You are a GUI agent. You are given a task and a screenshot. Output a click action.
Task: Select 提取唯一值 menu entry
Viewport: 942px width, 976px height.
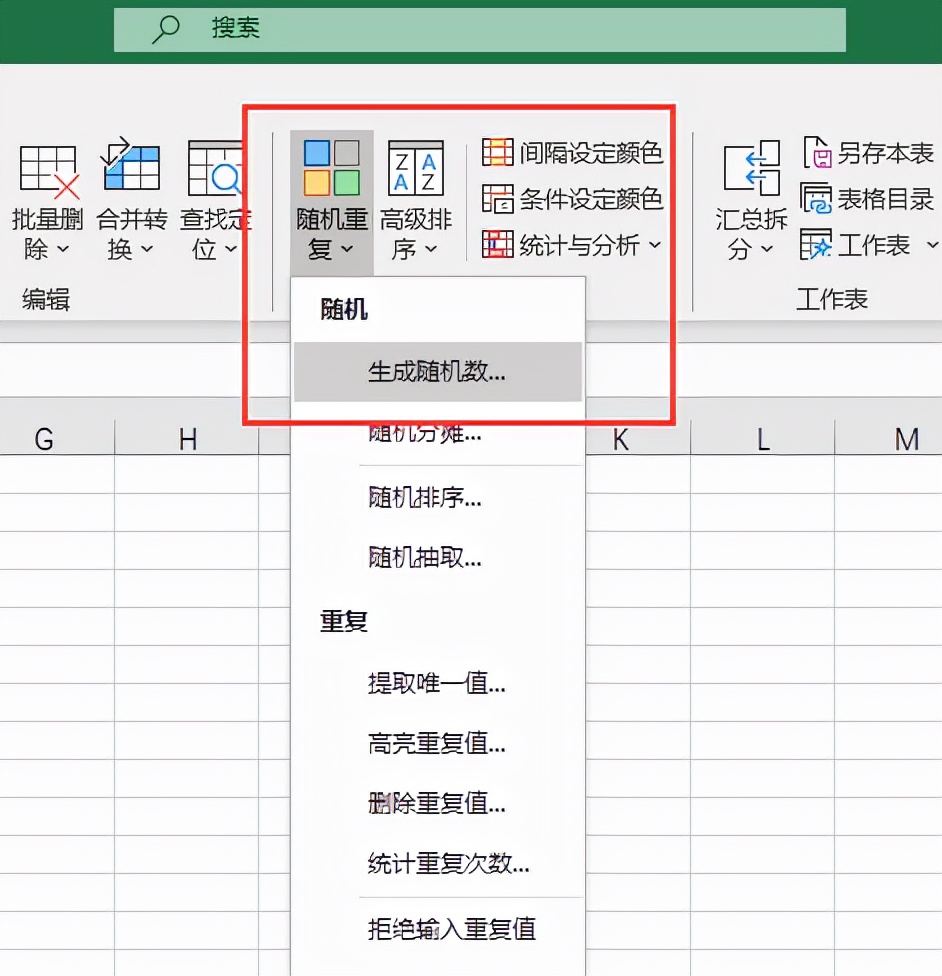click(x=436, y=682)
